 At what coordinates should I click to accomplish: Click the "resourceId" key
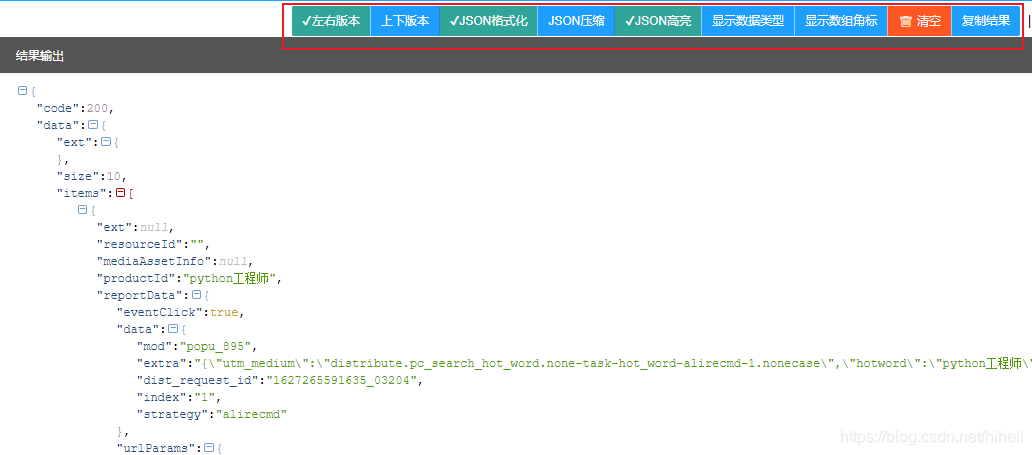(138, 244)
